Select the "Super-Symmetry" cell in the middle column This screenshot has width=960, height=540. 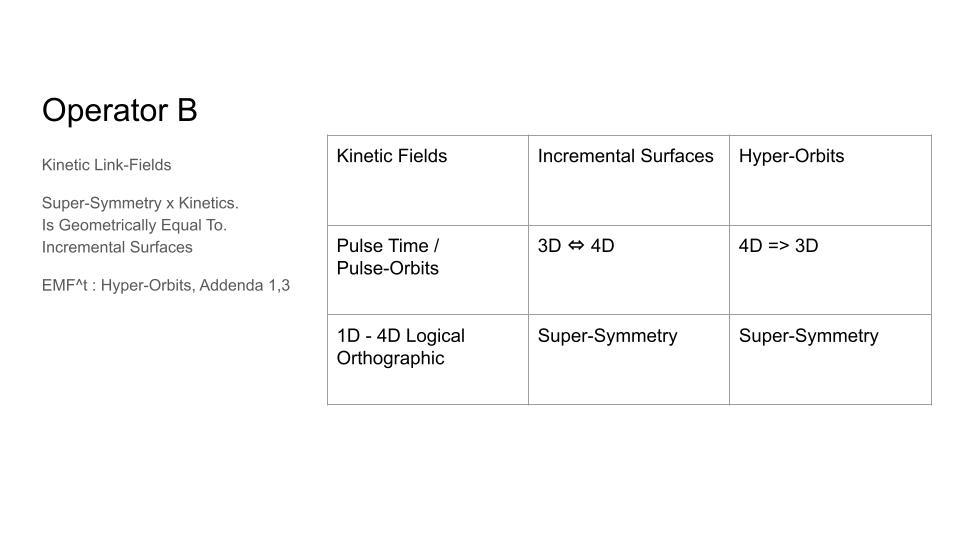point(607,336)
